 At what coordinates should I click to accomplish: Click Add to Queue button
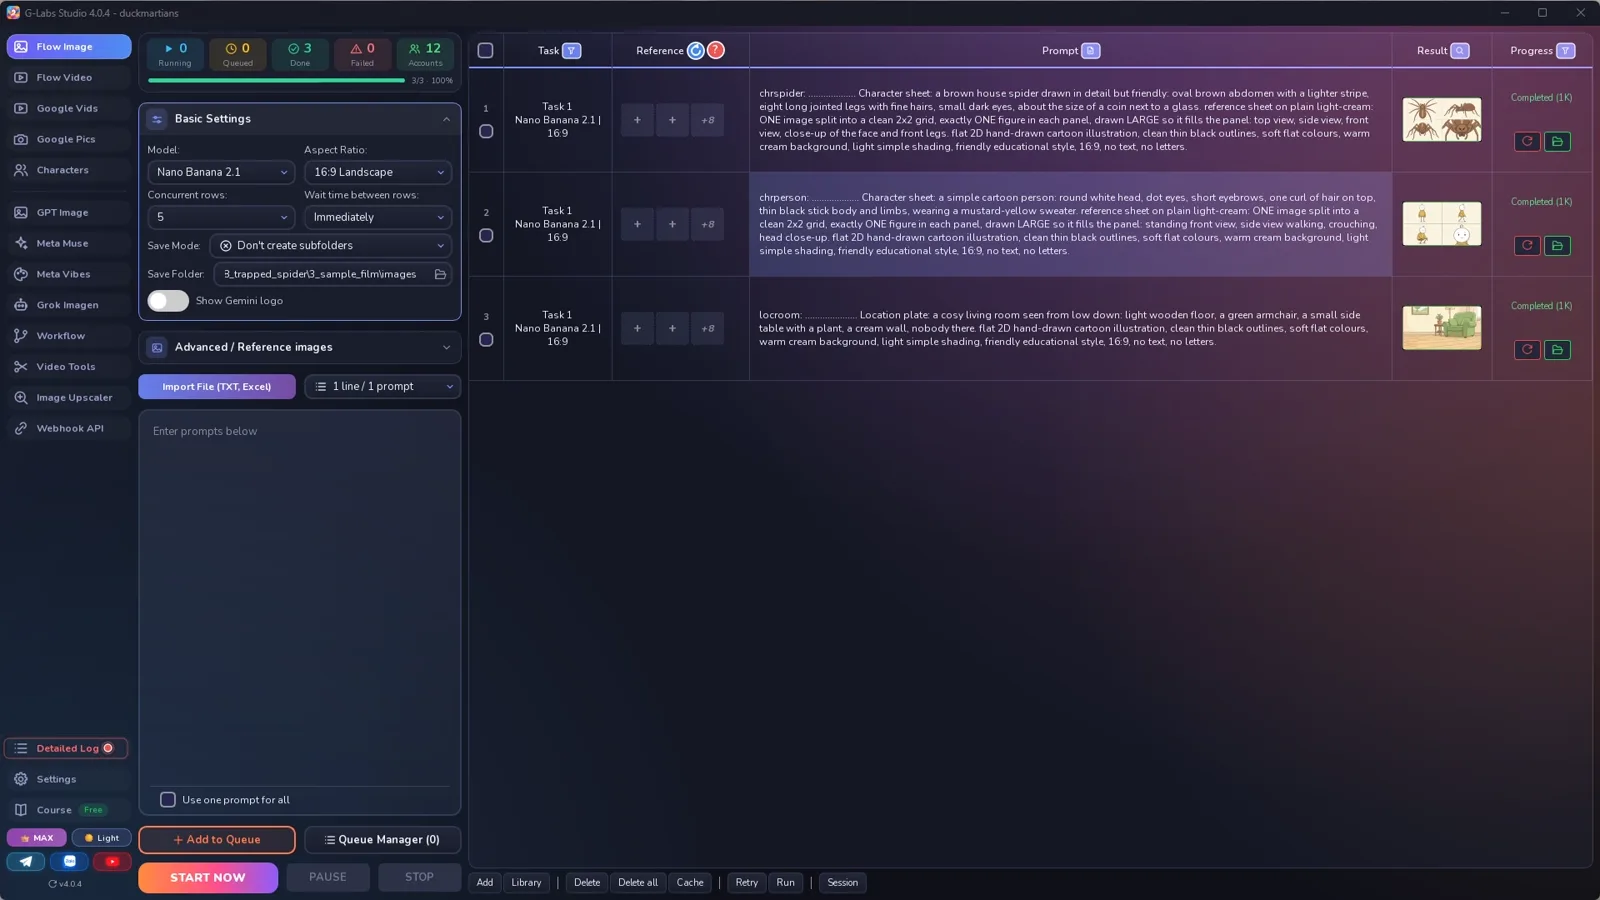tap(217, 840)
